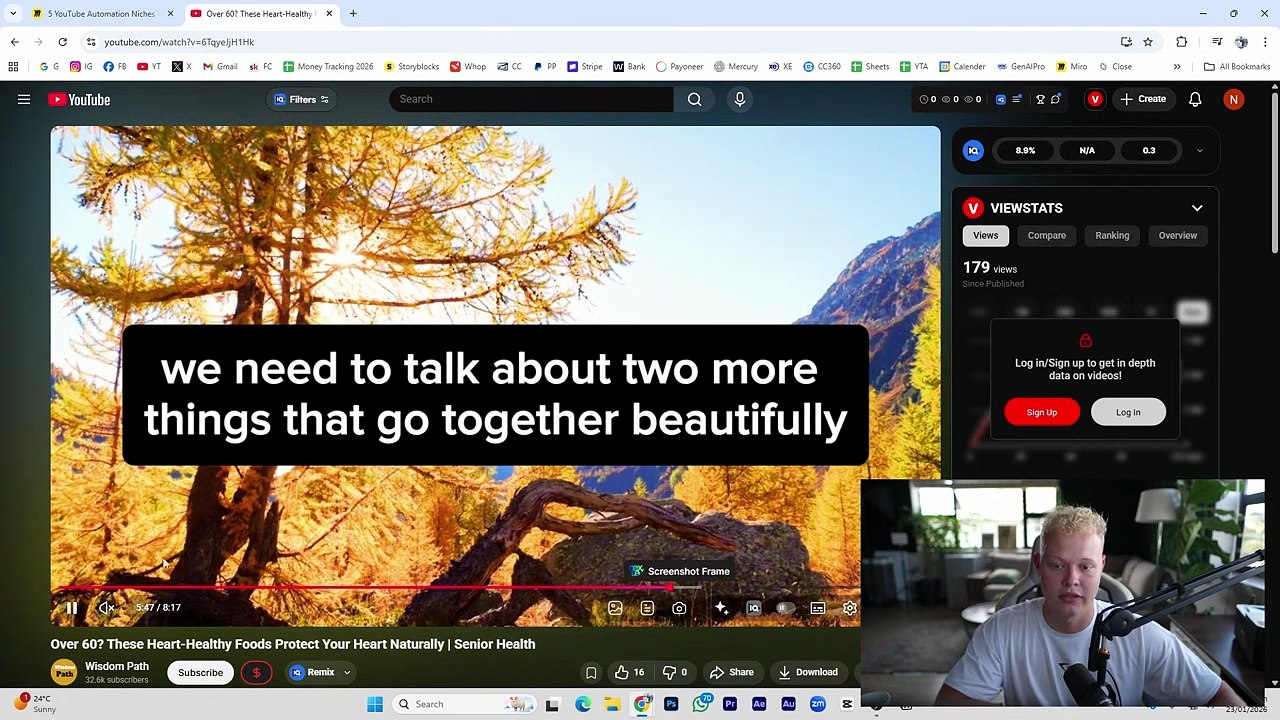This screenshot has width=1280, height=720.
Task: Open the Chrome extensions puzzle icon
Action: (x=1181, y=42)
